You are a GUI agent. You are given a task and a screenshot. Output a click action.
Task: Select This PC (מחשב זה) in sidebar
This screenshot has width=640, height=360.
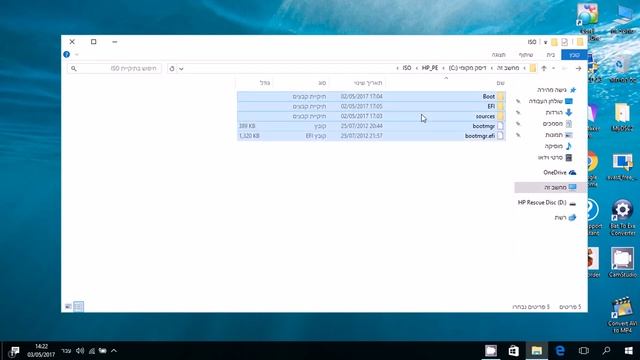pyautogui.click(x=550, y=187)
